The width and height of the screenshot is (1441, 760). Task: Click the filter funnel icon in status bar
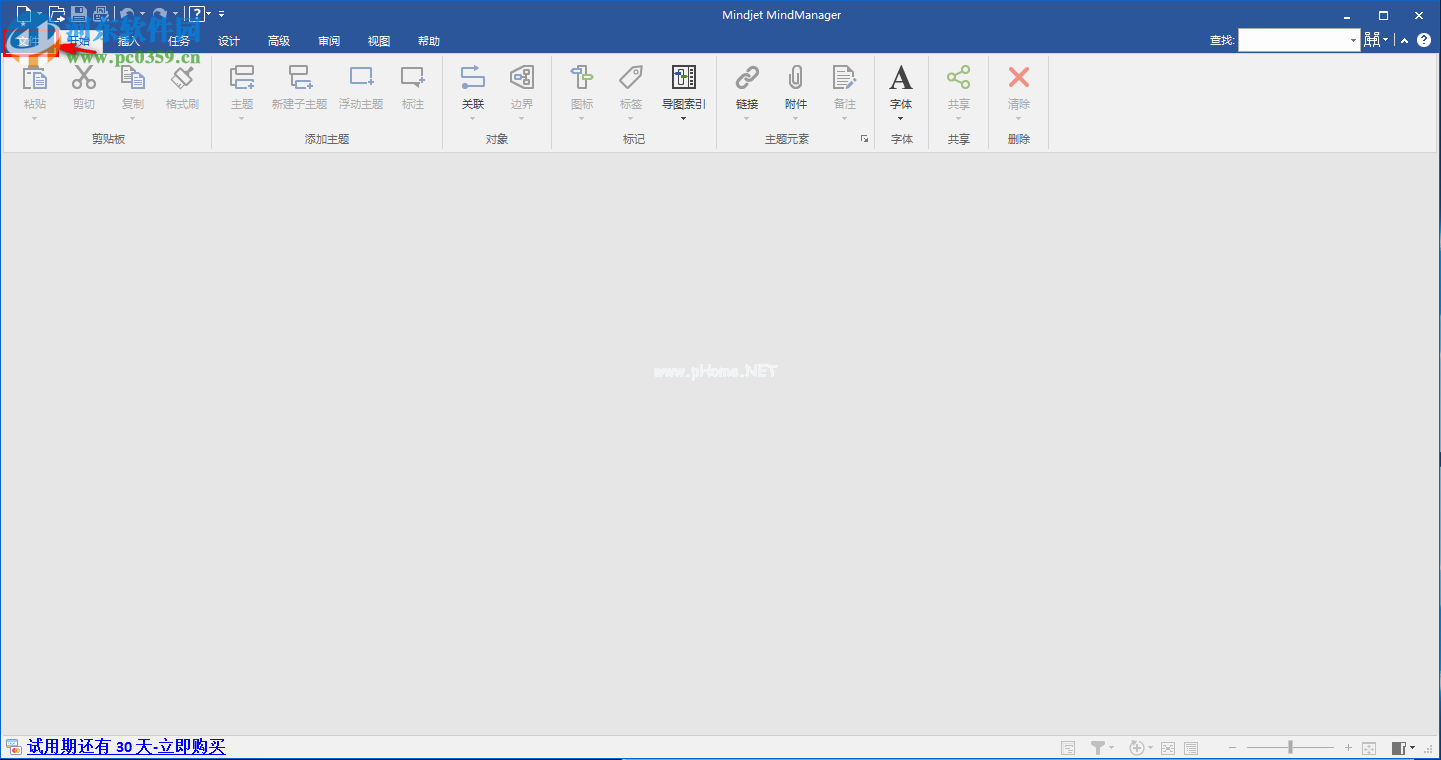pos(1098,748)
